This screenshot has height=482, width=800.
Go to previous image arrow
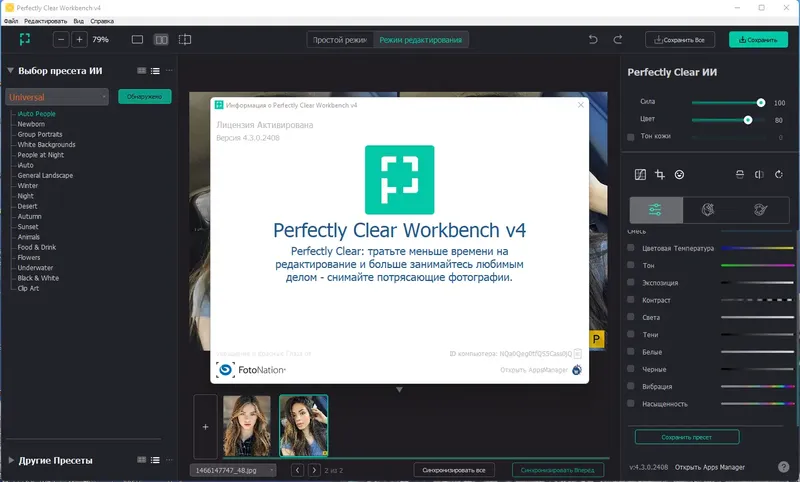tap(298, 470)
